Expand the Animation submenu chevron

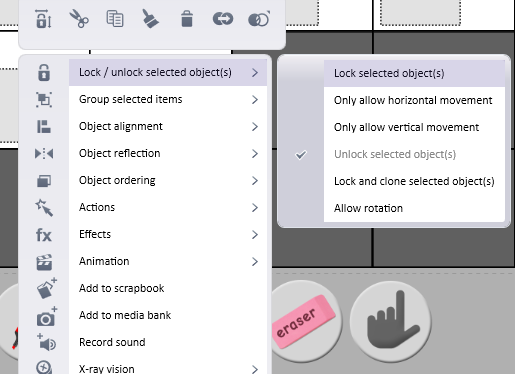pos(255,262)
